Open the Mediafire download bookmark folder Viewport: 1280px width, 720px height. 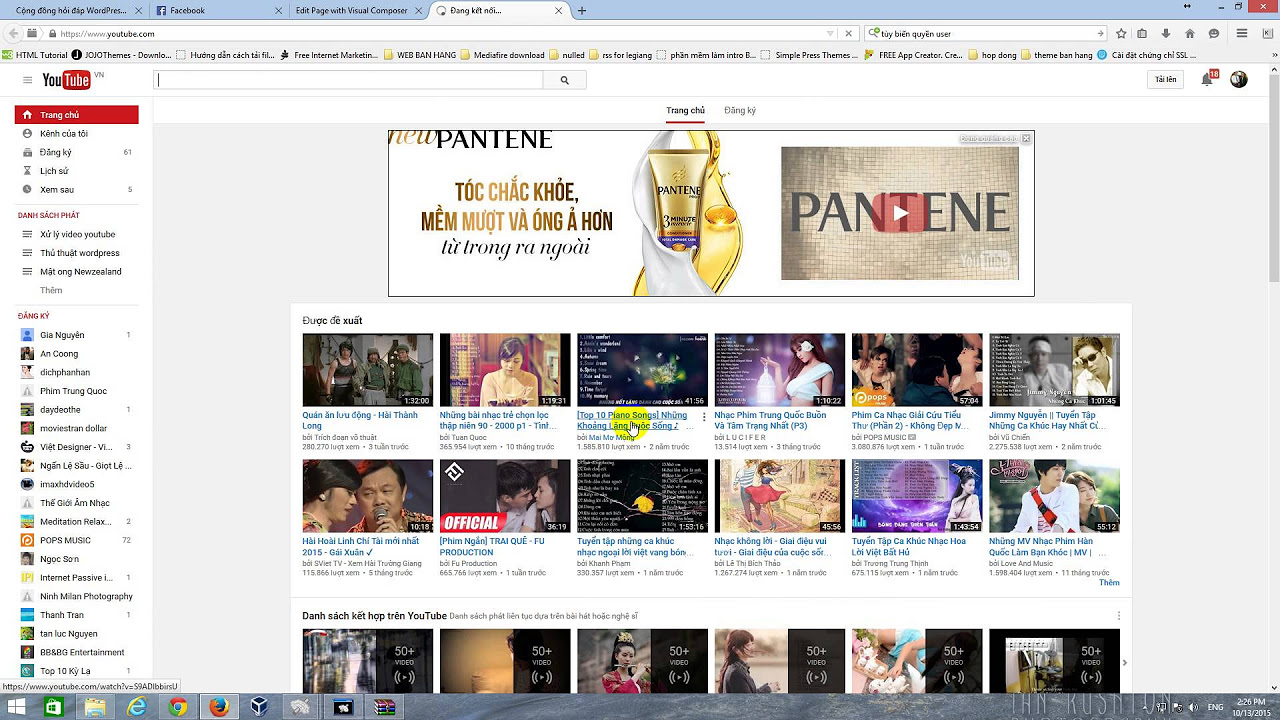point(502,55)
